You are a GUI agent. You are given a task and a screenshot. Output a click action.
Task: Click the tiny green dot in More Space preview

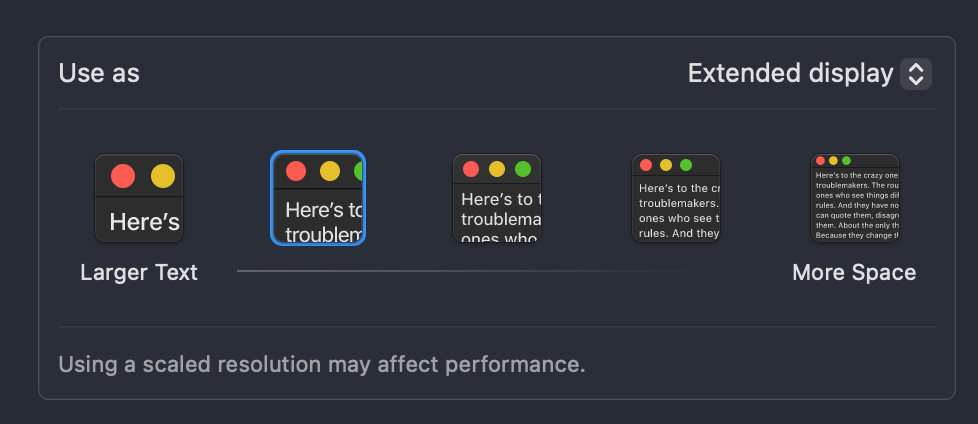tap(846, 160)
